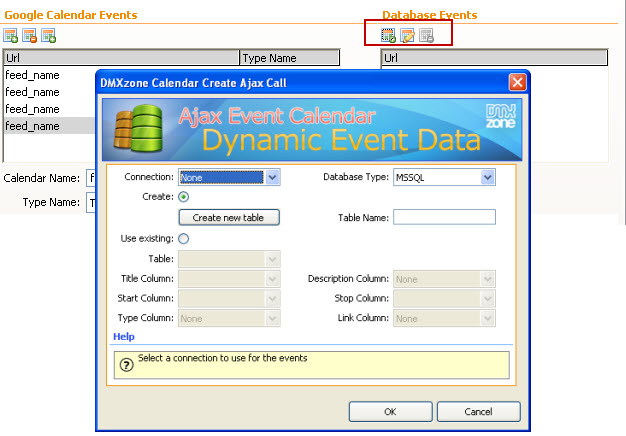626x436 pixels.
Task: Click the Create new table button
Action: (229, 218)
